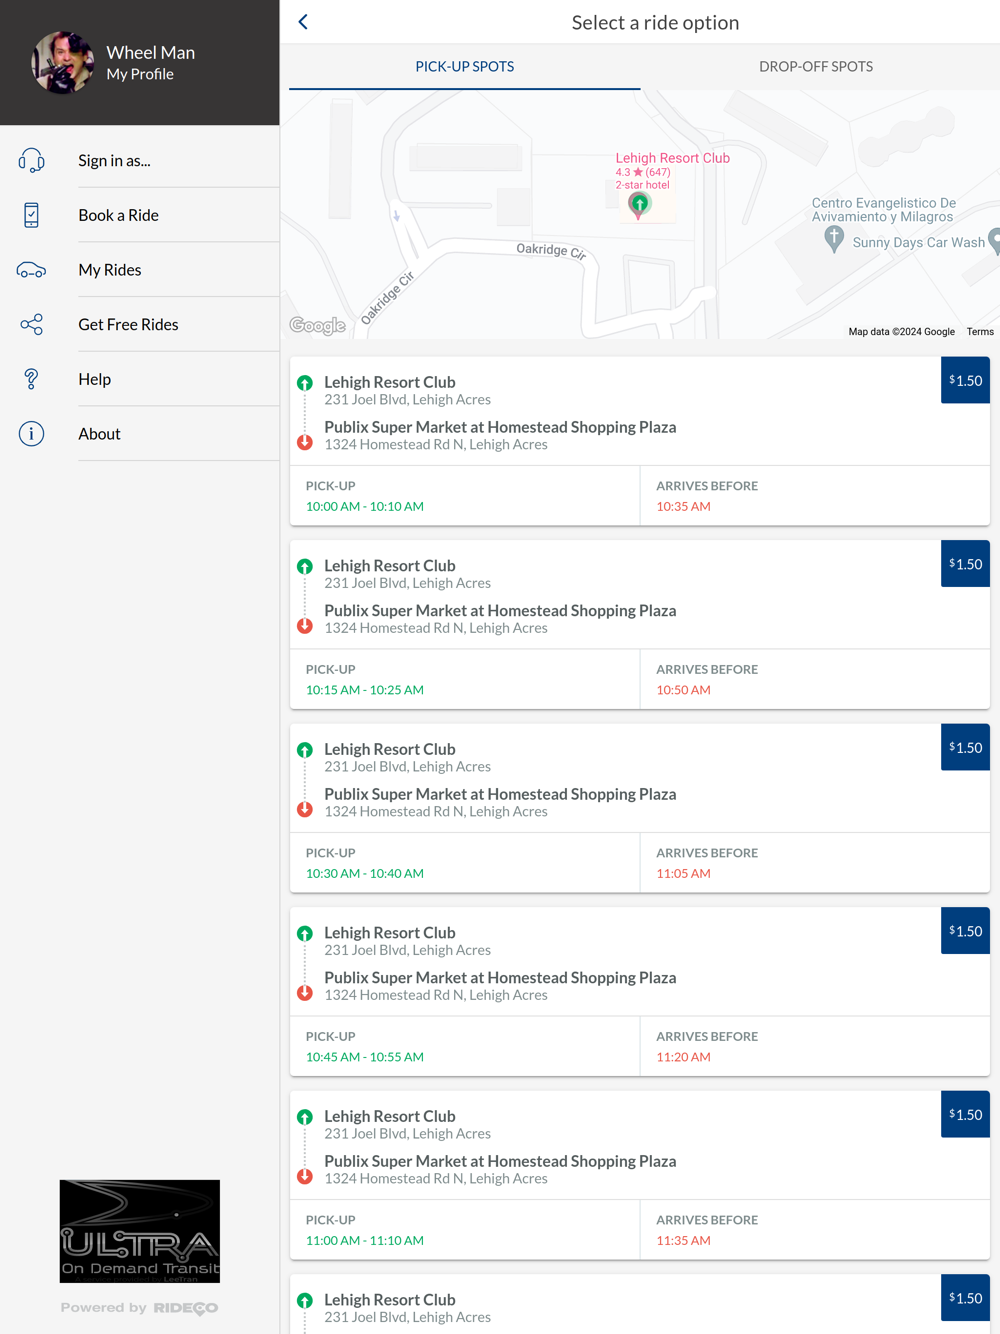Switch to the DROP-OFF SPOTS tab
1000x1334 pixels.
(x=816, y=67)
